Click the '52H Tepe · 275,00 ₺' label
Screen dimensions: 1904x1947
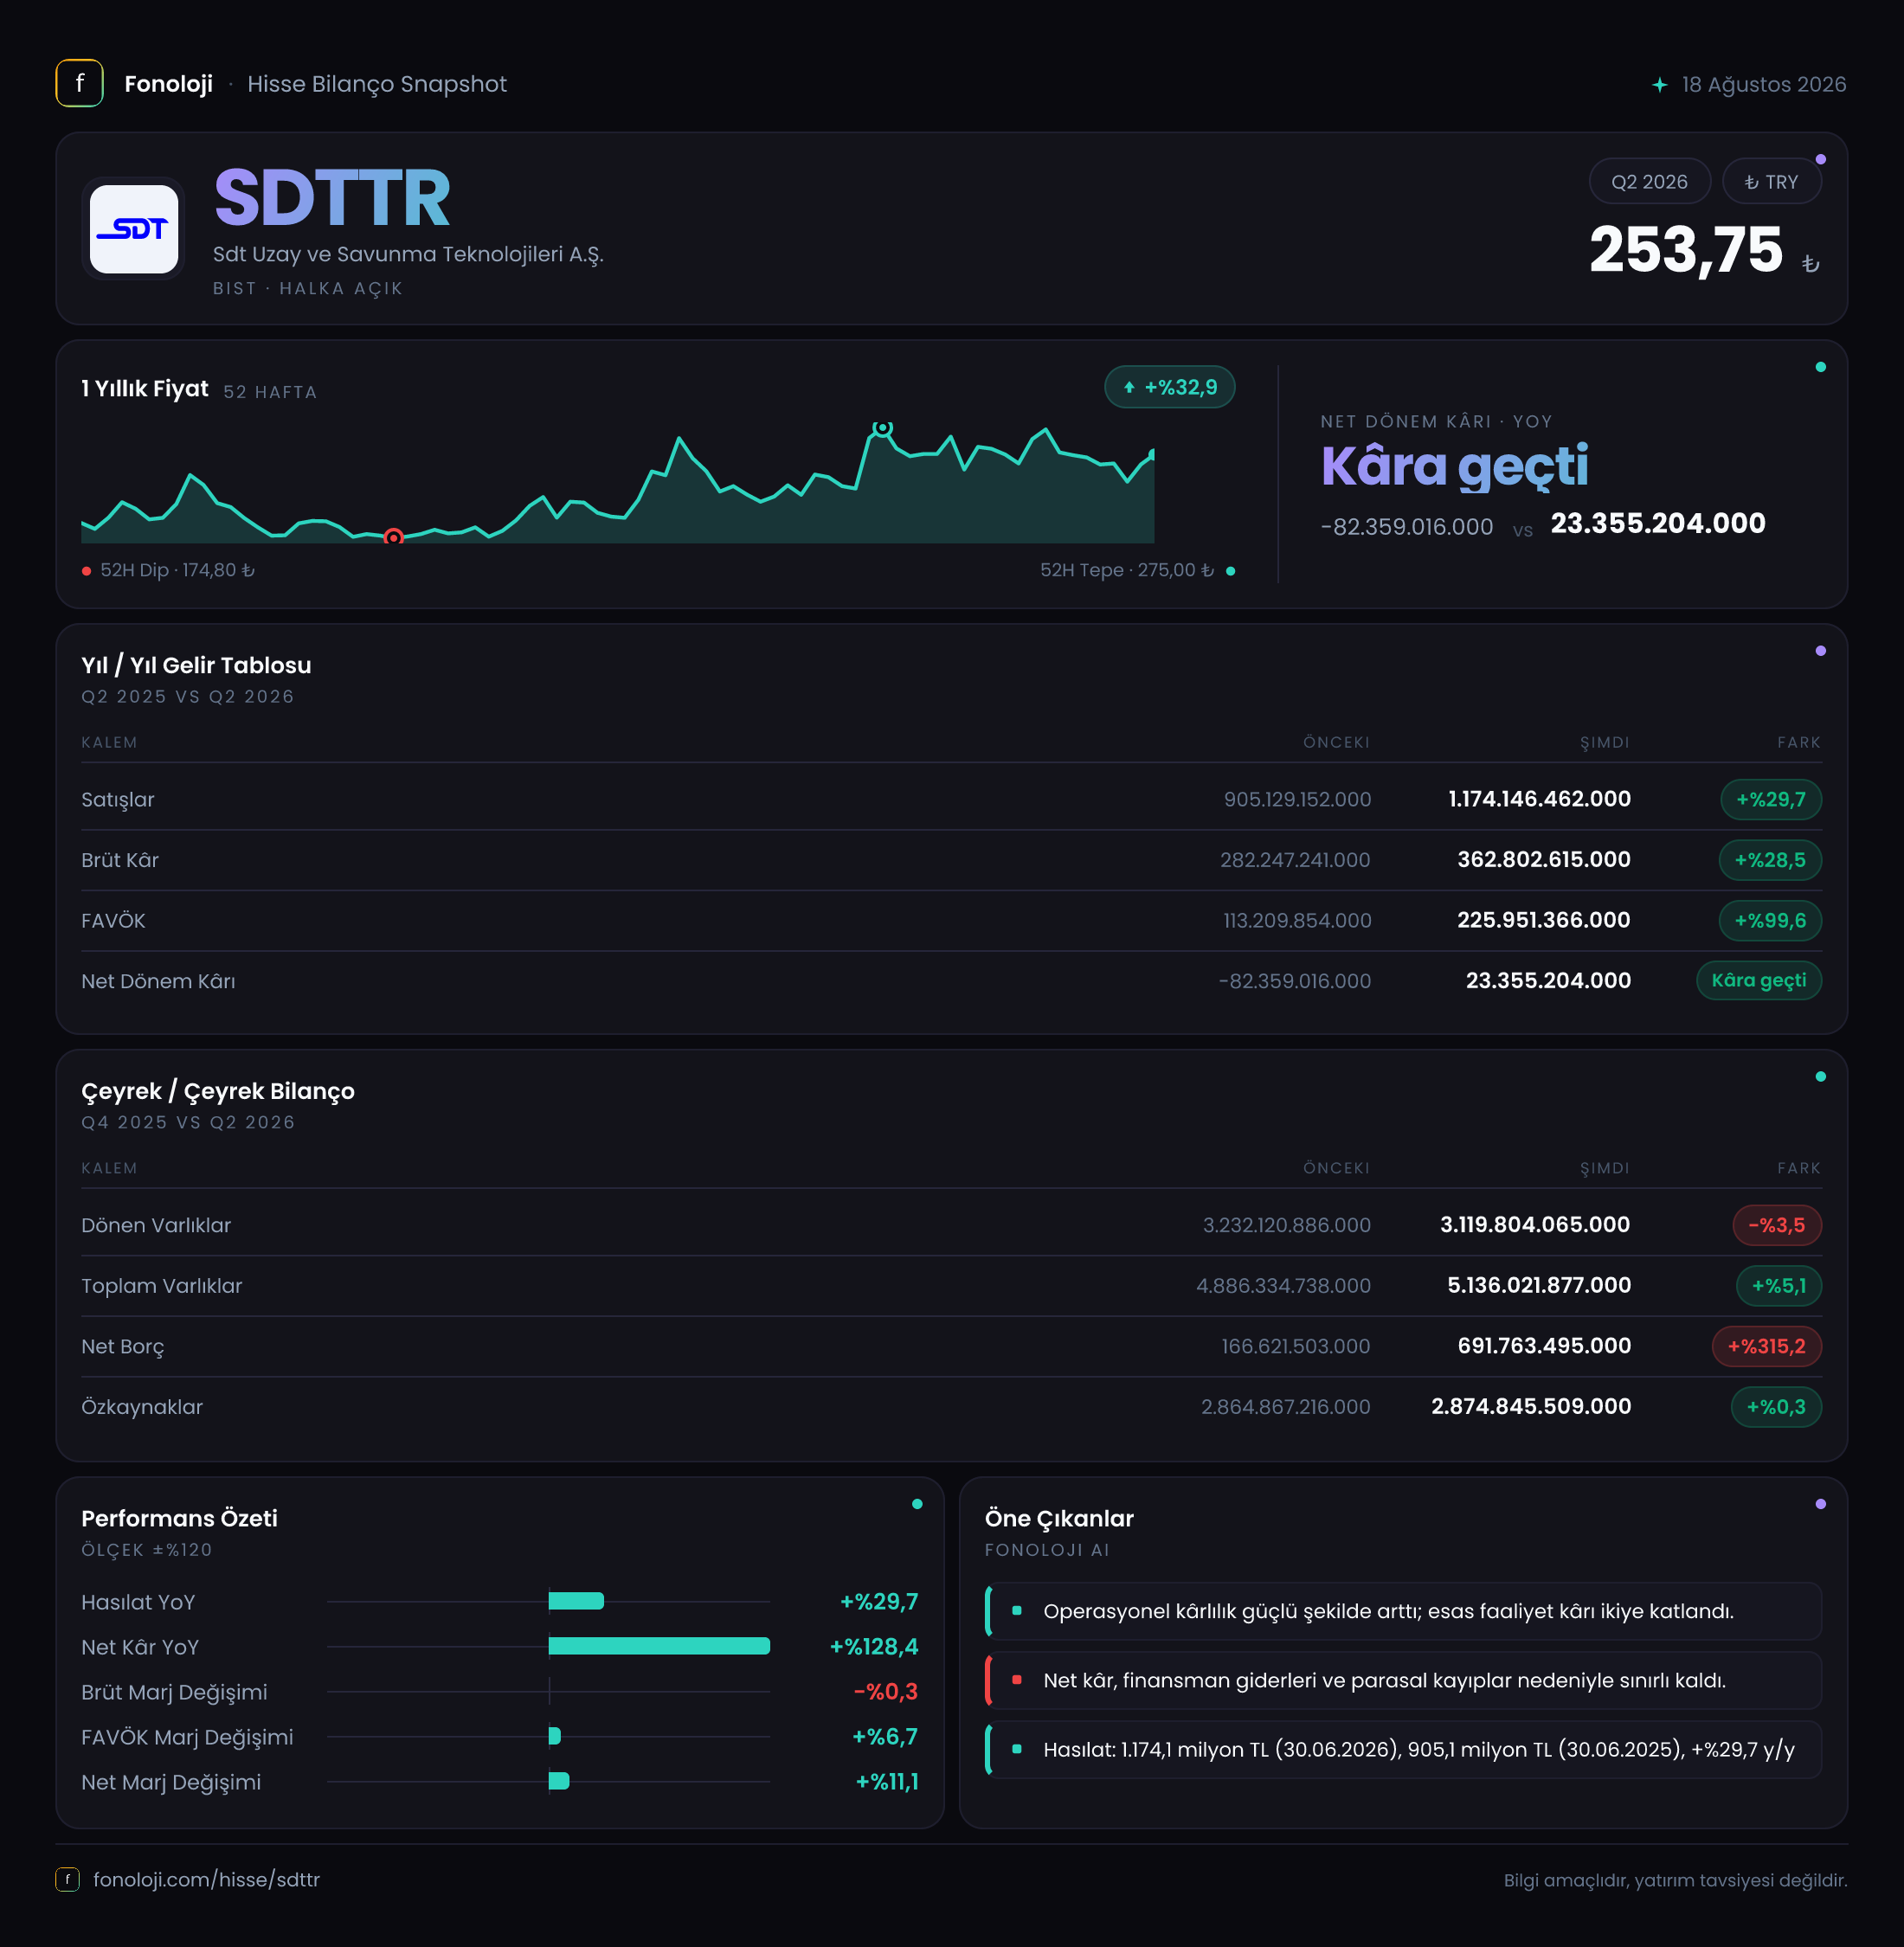[x=1127, y=570]
